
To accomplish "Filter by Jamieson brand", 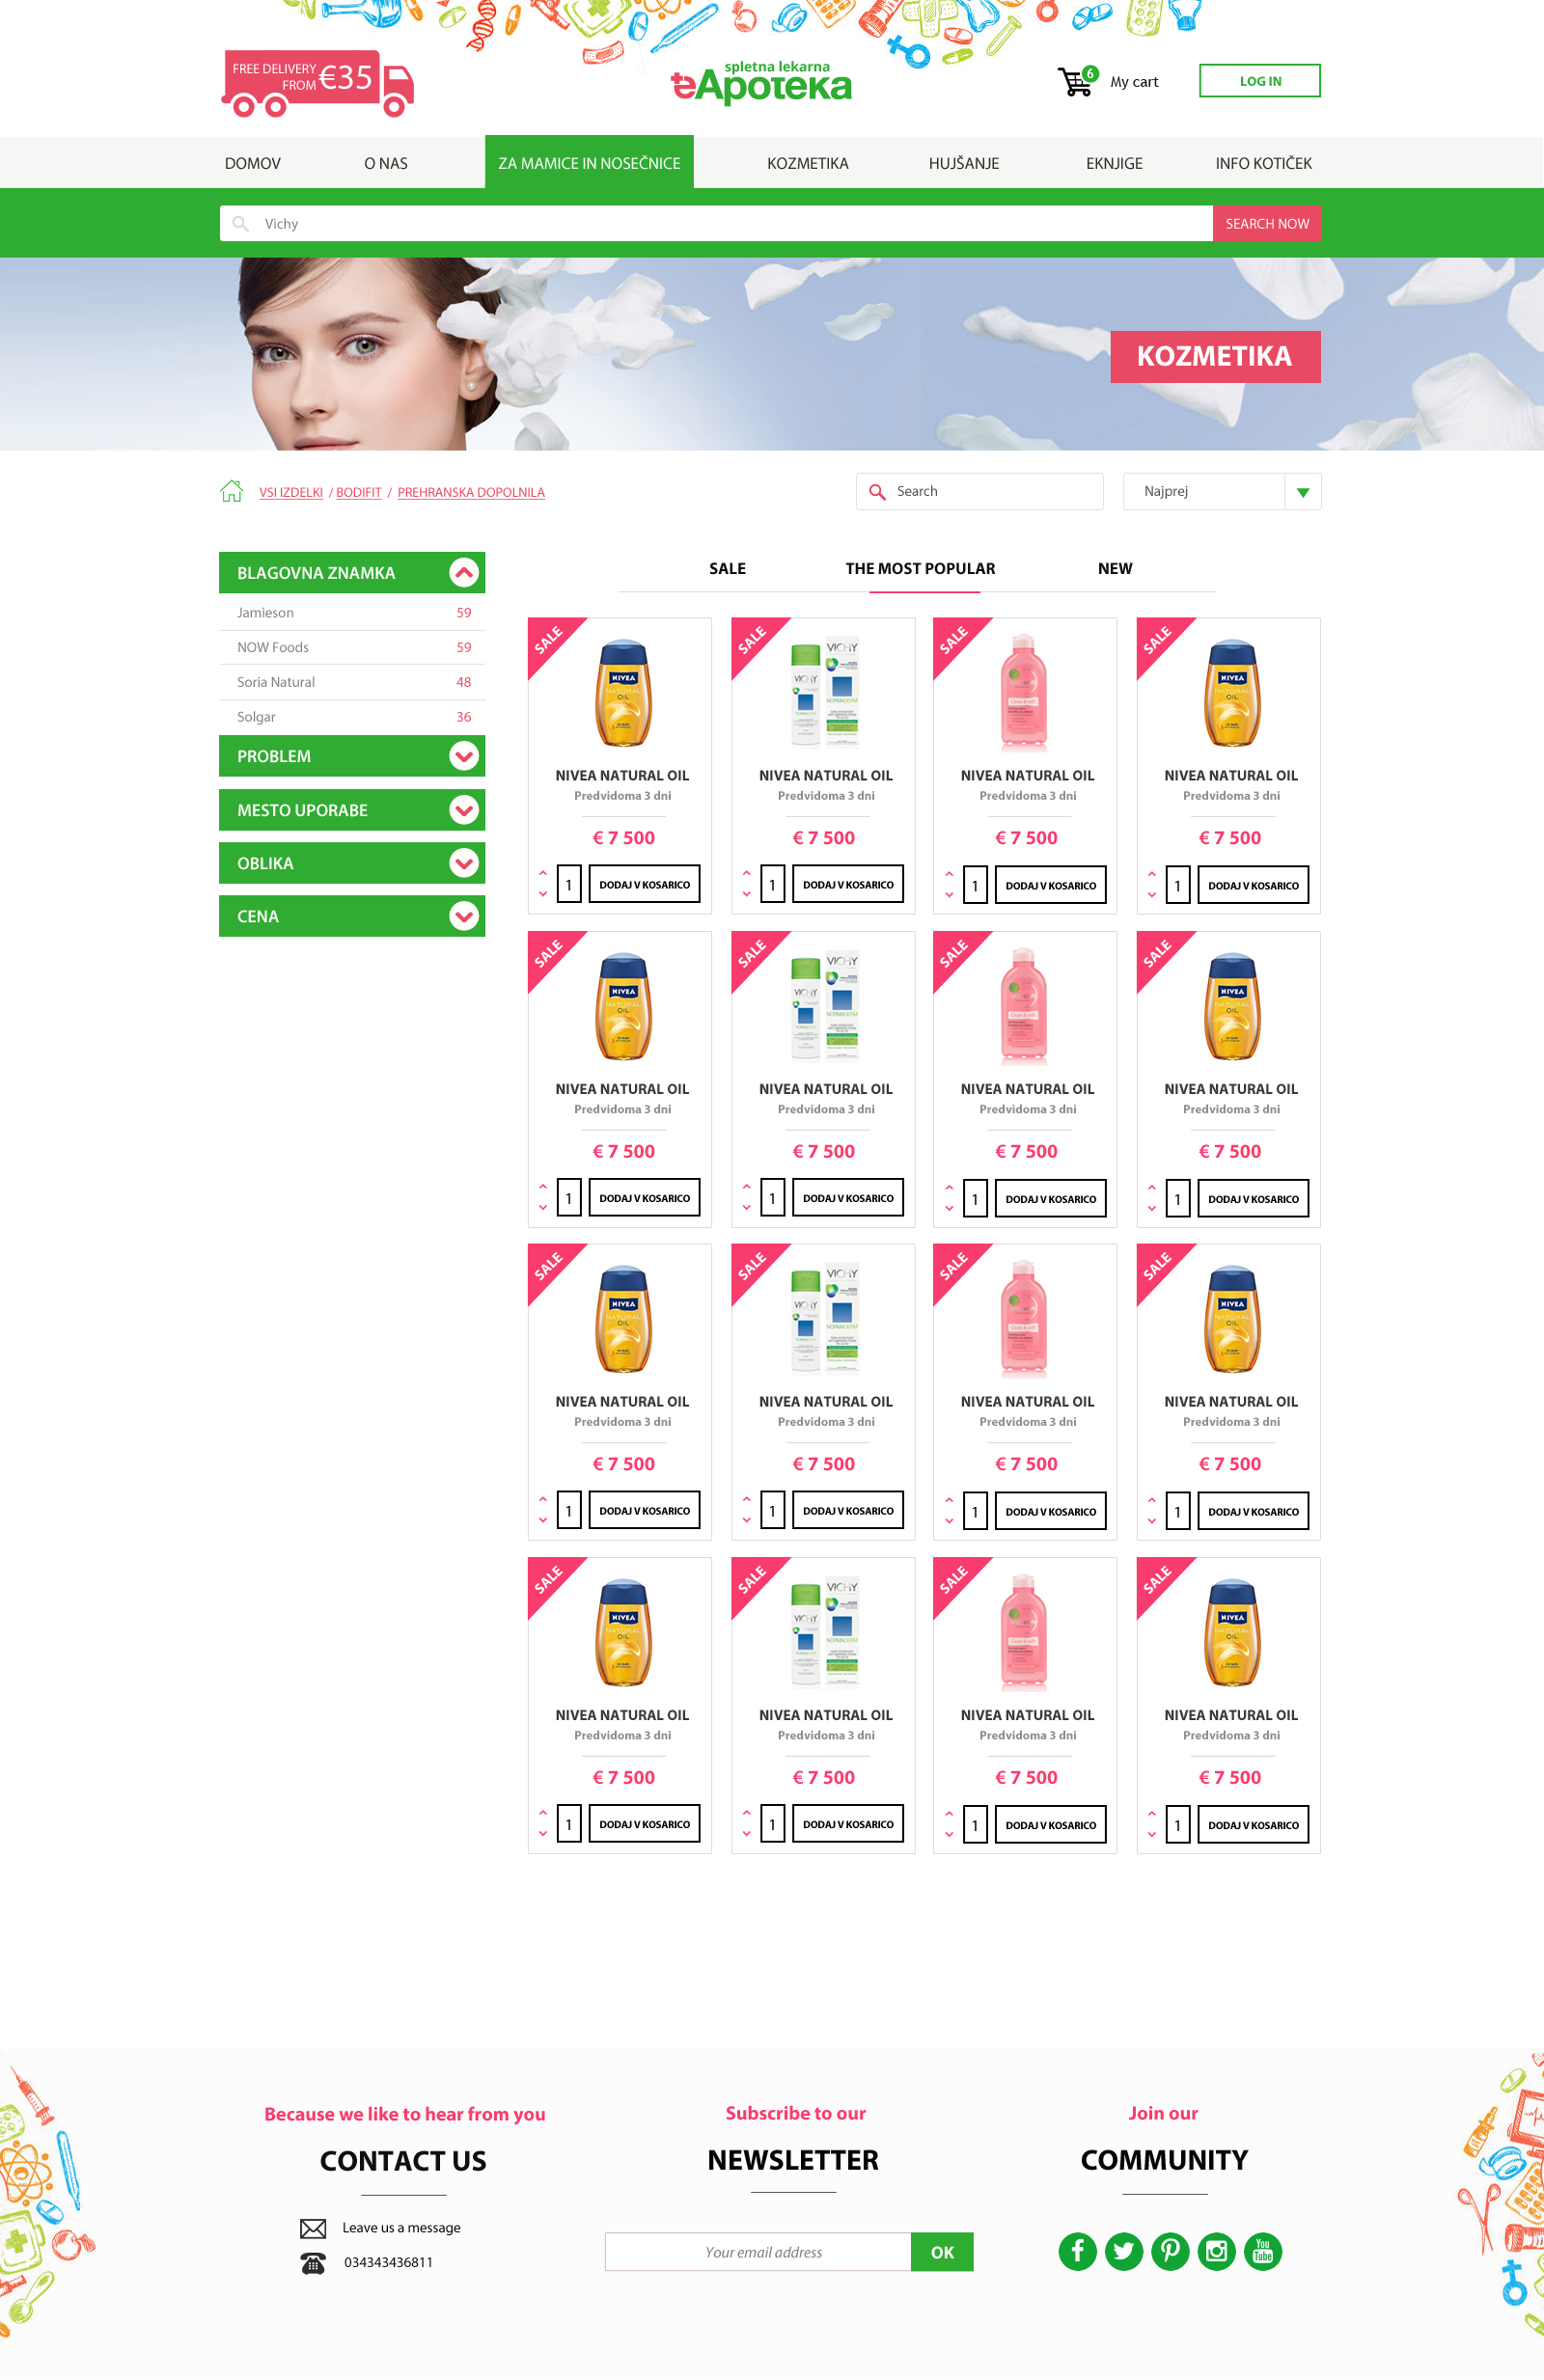I will [266, 613].
